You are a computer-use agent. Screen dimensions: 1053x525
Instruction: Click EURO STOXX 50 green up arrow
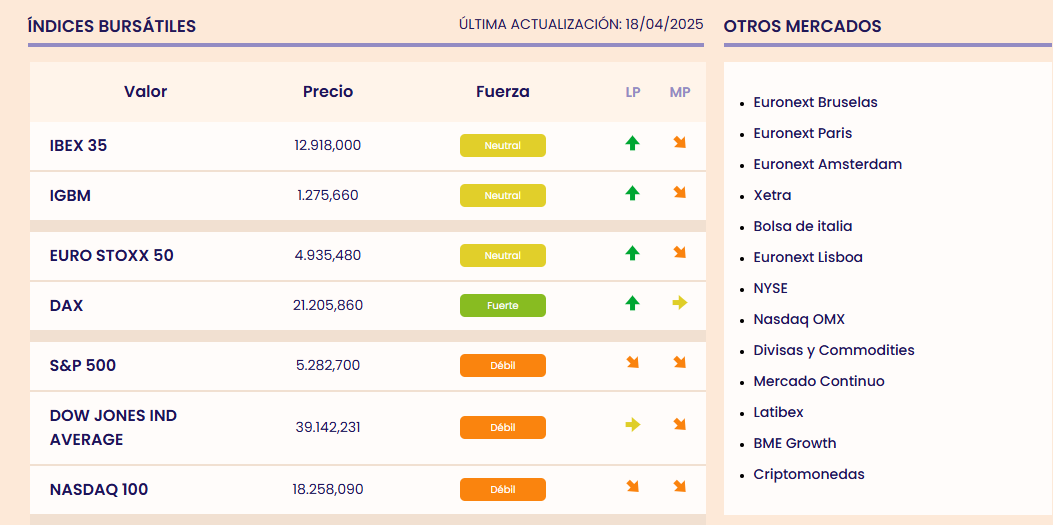(632, 254)
